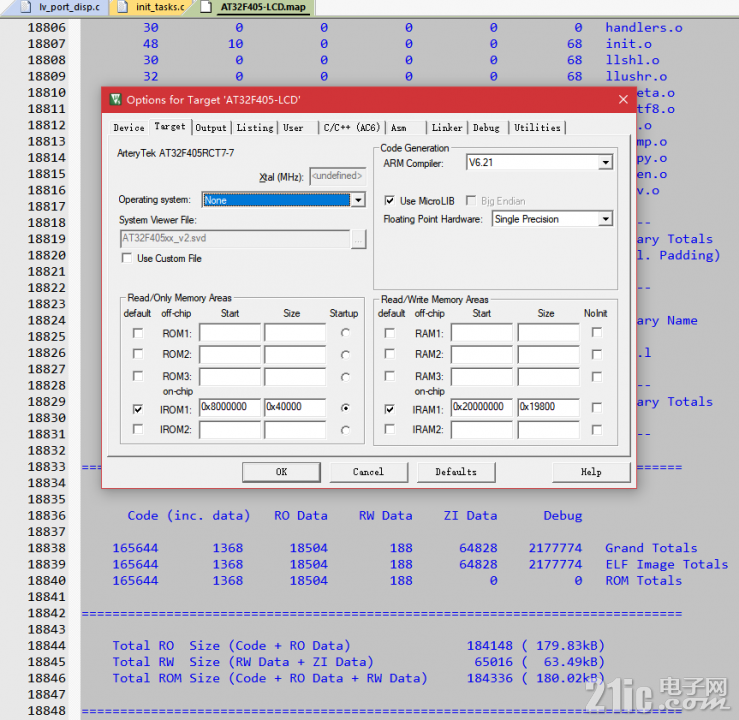This screenshot has width=739, height=720.
Task: Click the Cancel button
Action: pos(369,472)
